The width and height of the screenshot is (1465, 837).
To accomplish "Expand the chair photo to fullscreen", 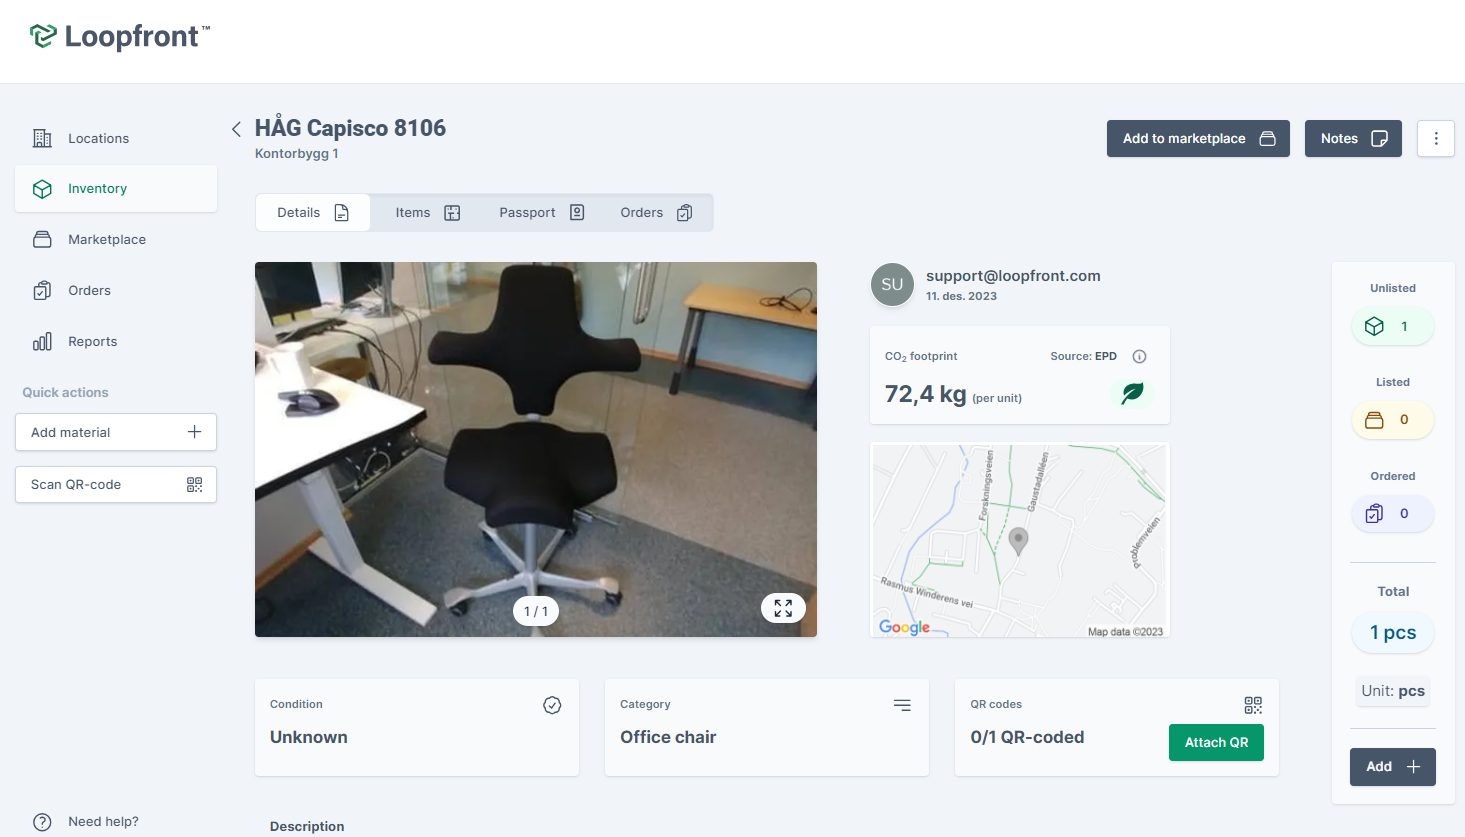I will [783, 608].
